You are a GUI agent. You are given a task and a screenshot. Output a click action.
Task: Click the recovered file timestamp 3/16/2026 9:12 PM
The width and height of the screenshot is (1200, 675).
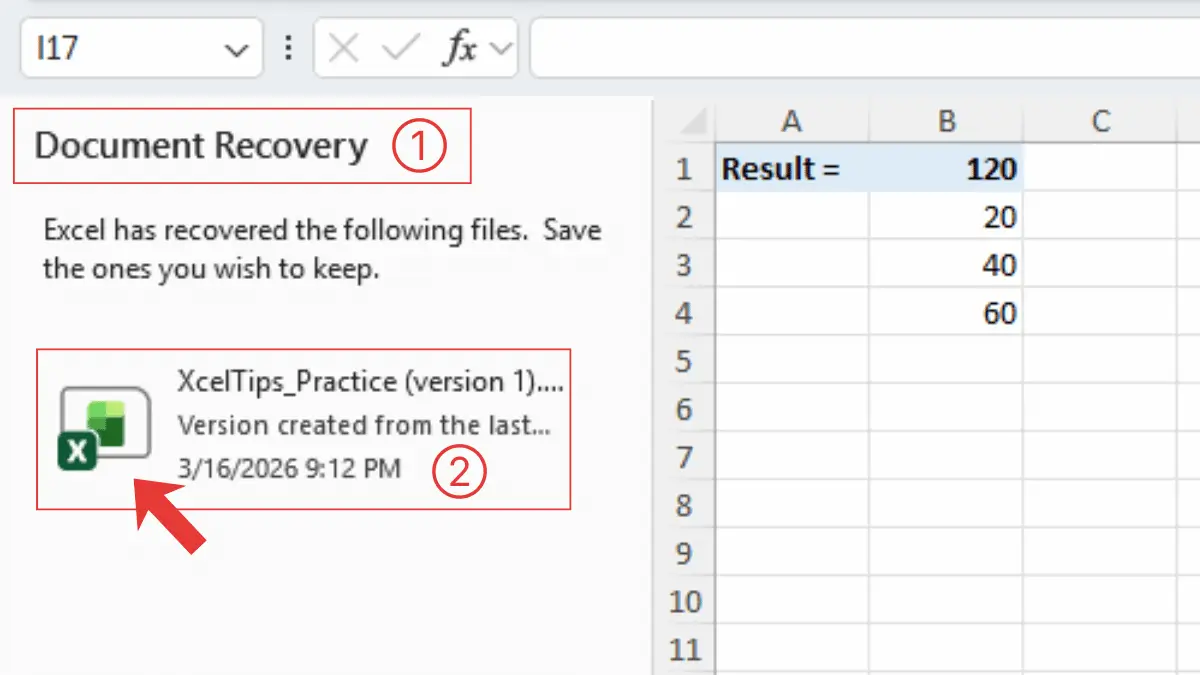pyautogui.click(x=289, y=468)
